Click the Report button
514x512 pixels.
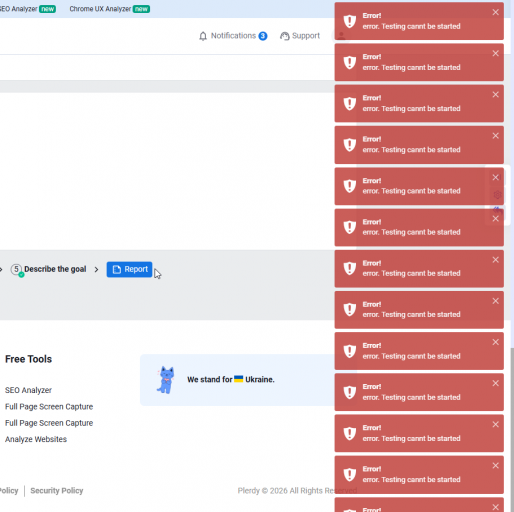click(129, 269)
